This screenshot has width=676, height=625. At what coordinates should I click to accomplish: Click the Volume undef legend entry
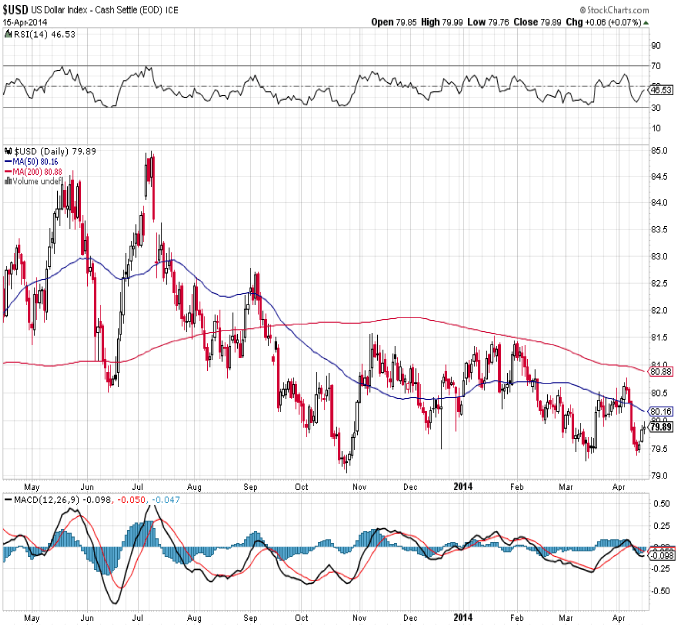(32, 181)
